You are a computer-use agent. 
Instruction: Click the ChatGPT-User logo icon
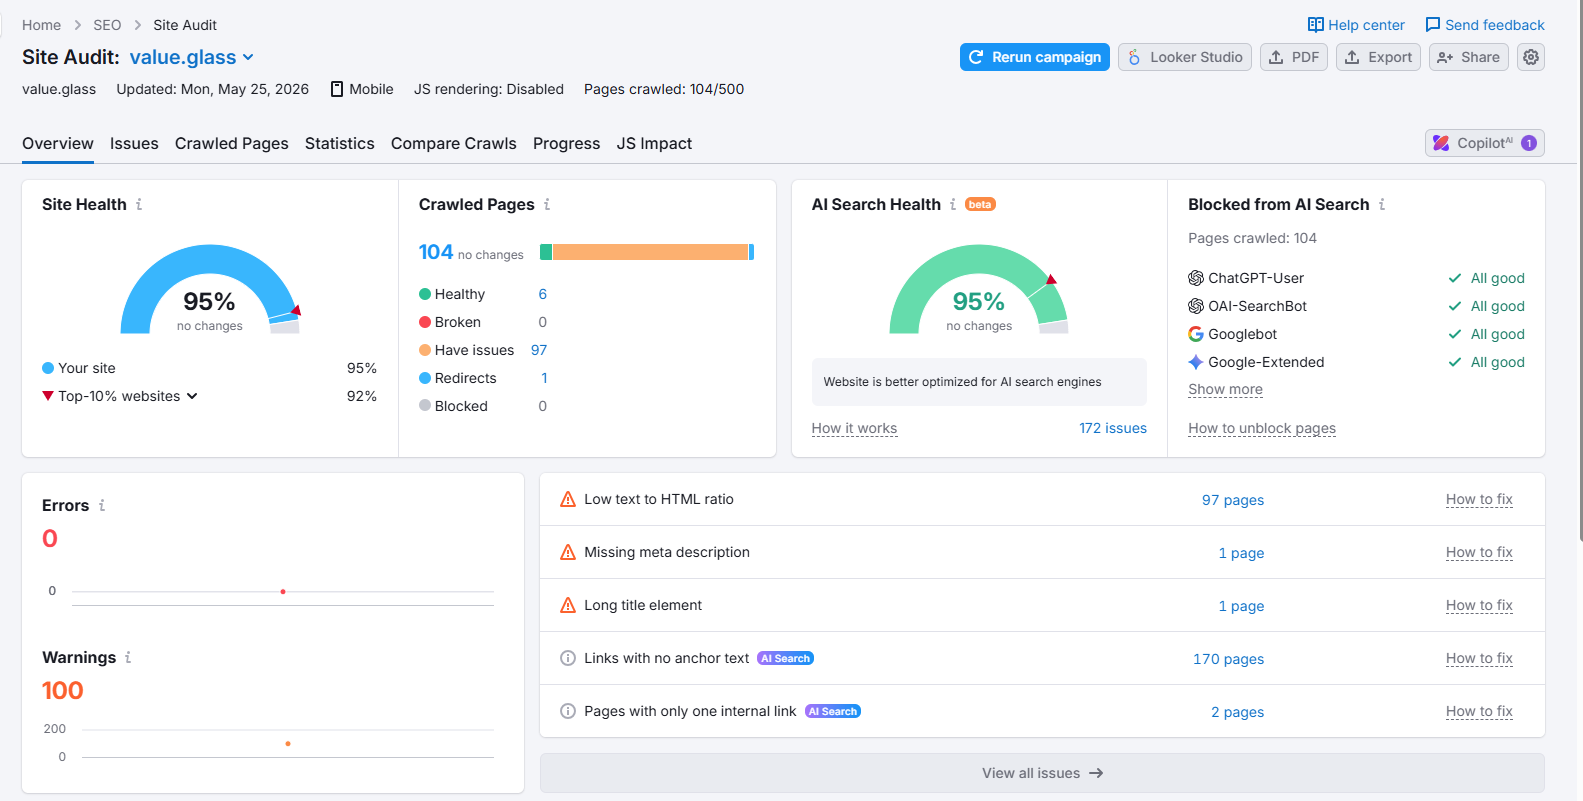click(1196, 278)
